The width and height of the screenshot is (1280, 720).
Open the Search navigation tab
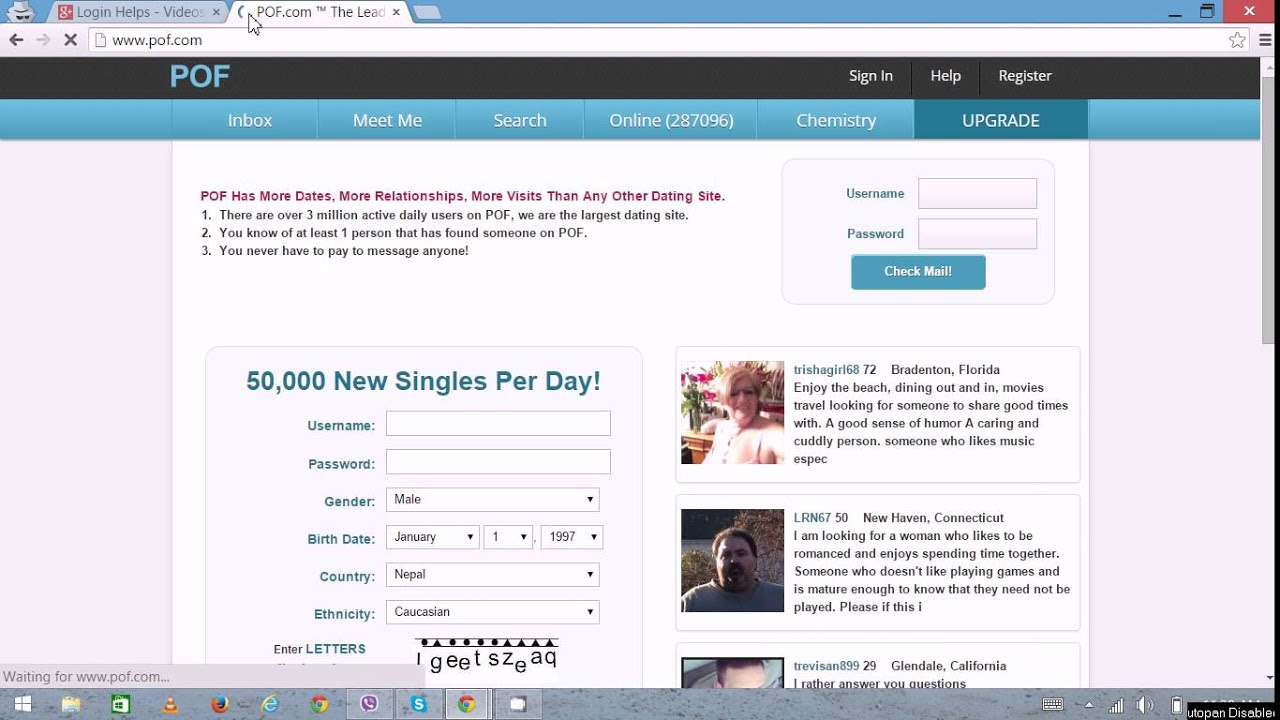pos(520,120)
